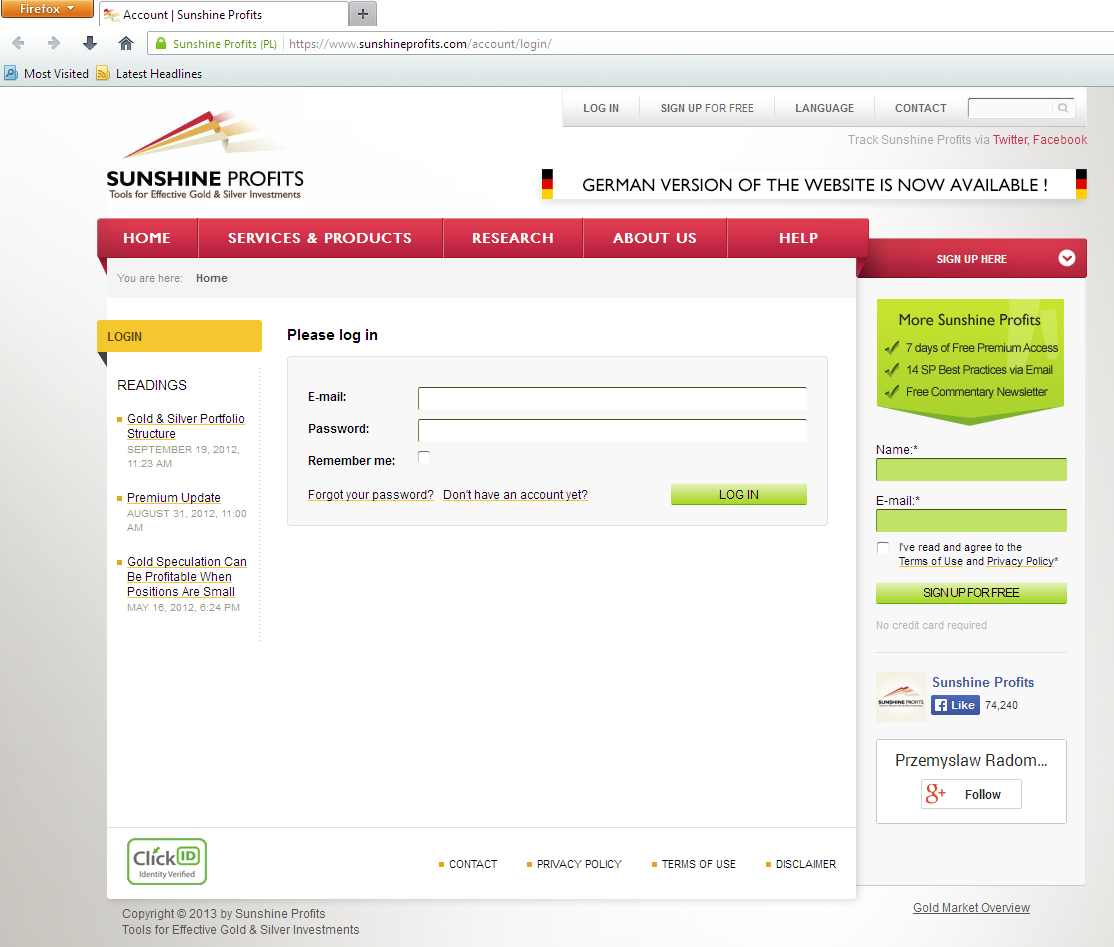The image size is (1114, 947).
Task: Click the Gold Market Overview link
Action: pyautogui.click(x=971, y=907)
